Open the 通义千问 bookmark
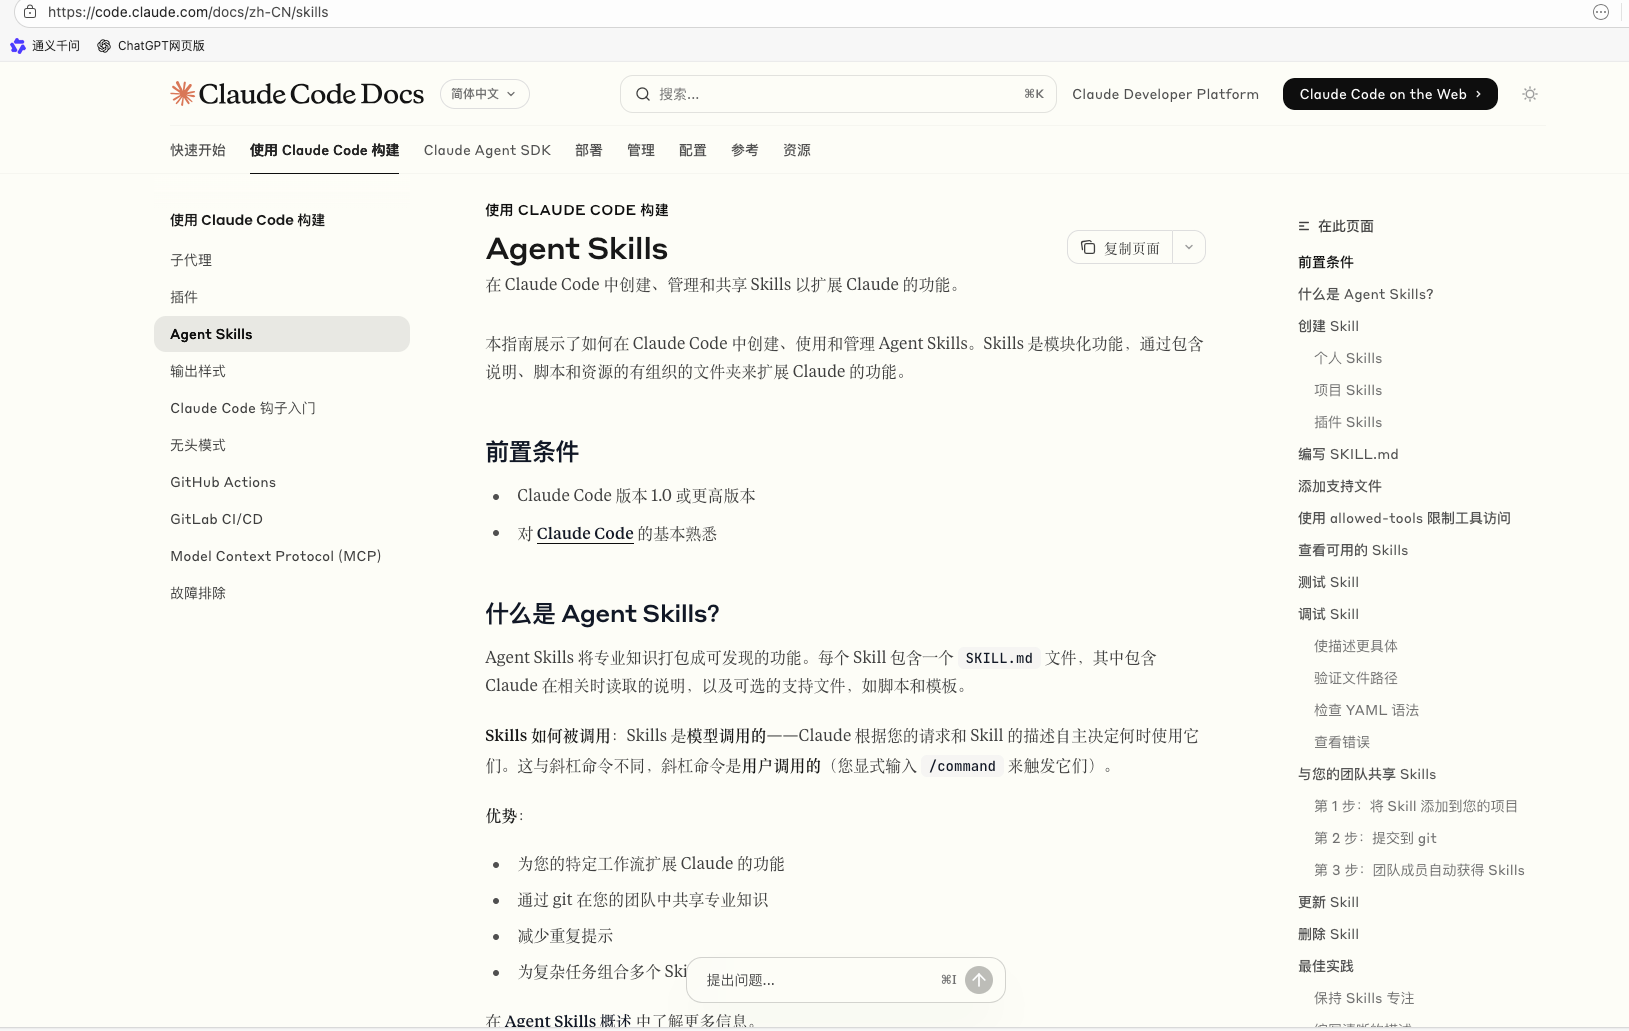Viewport: 1629px width, 1031px height. pyautogui.click(x=45, y=46)
